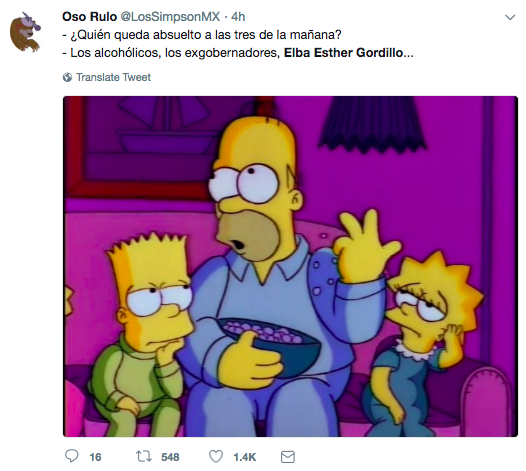The width and height of the screenshot is (526, 471).
Task: Click the 548 retweets count
Action: coord(170,457)
